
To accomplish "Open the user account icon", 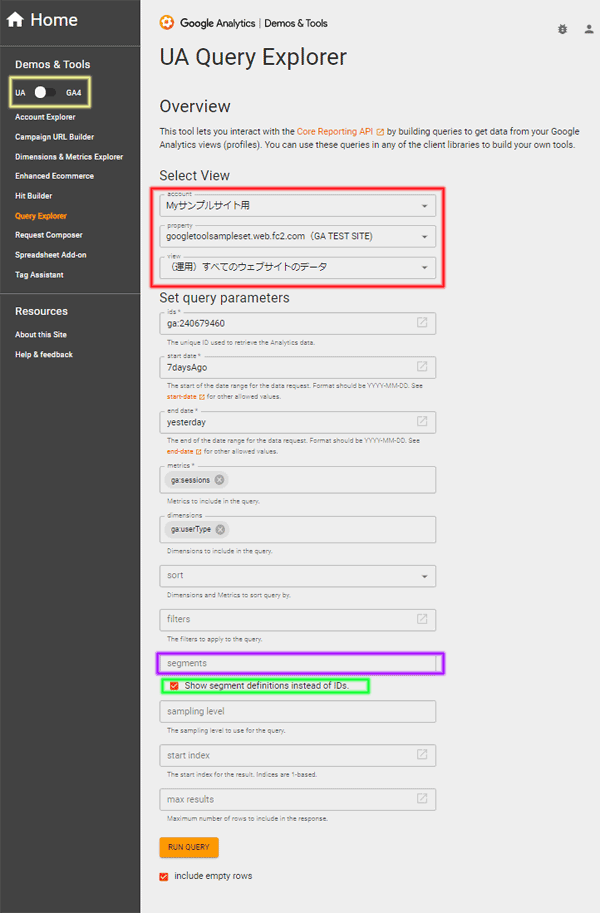I will (589, 29).
